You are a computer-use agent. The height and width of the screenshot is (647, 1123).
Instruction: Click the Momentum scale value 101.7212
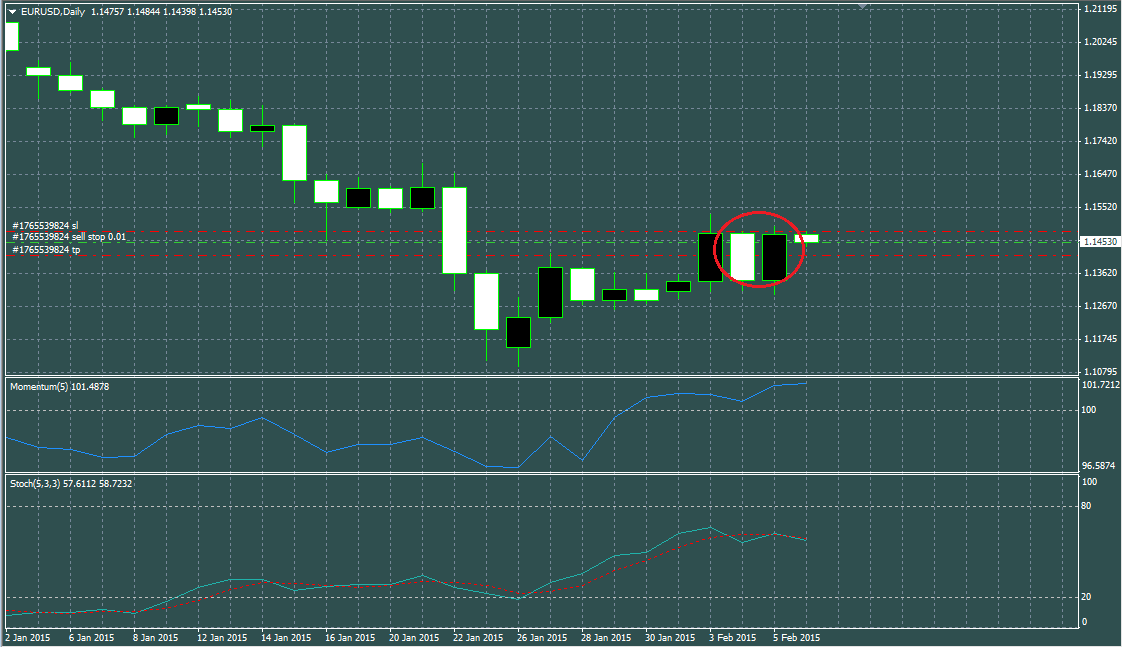click(1101, 385)
